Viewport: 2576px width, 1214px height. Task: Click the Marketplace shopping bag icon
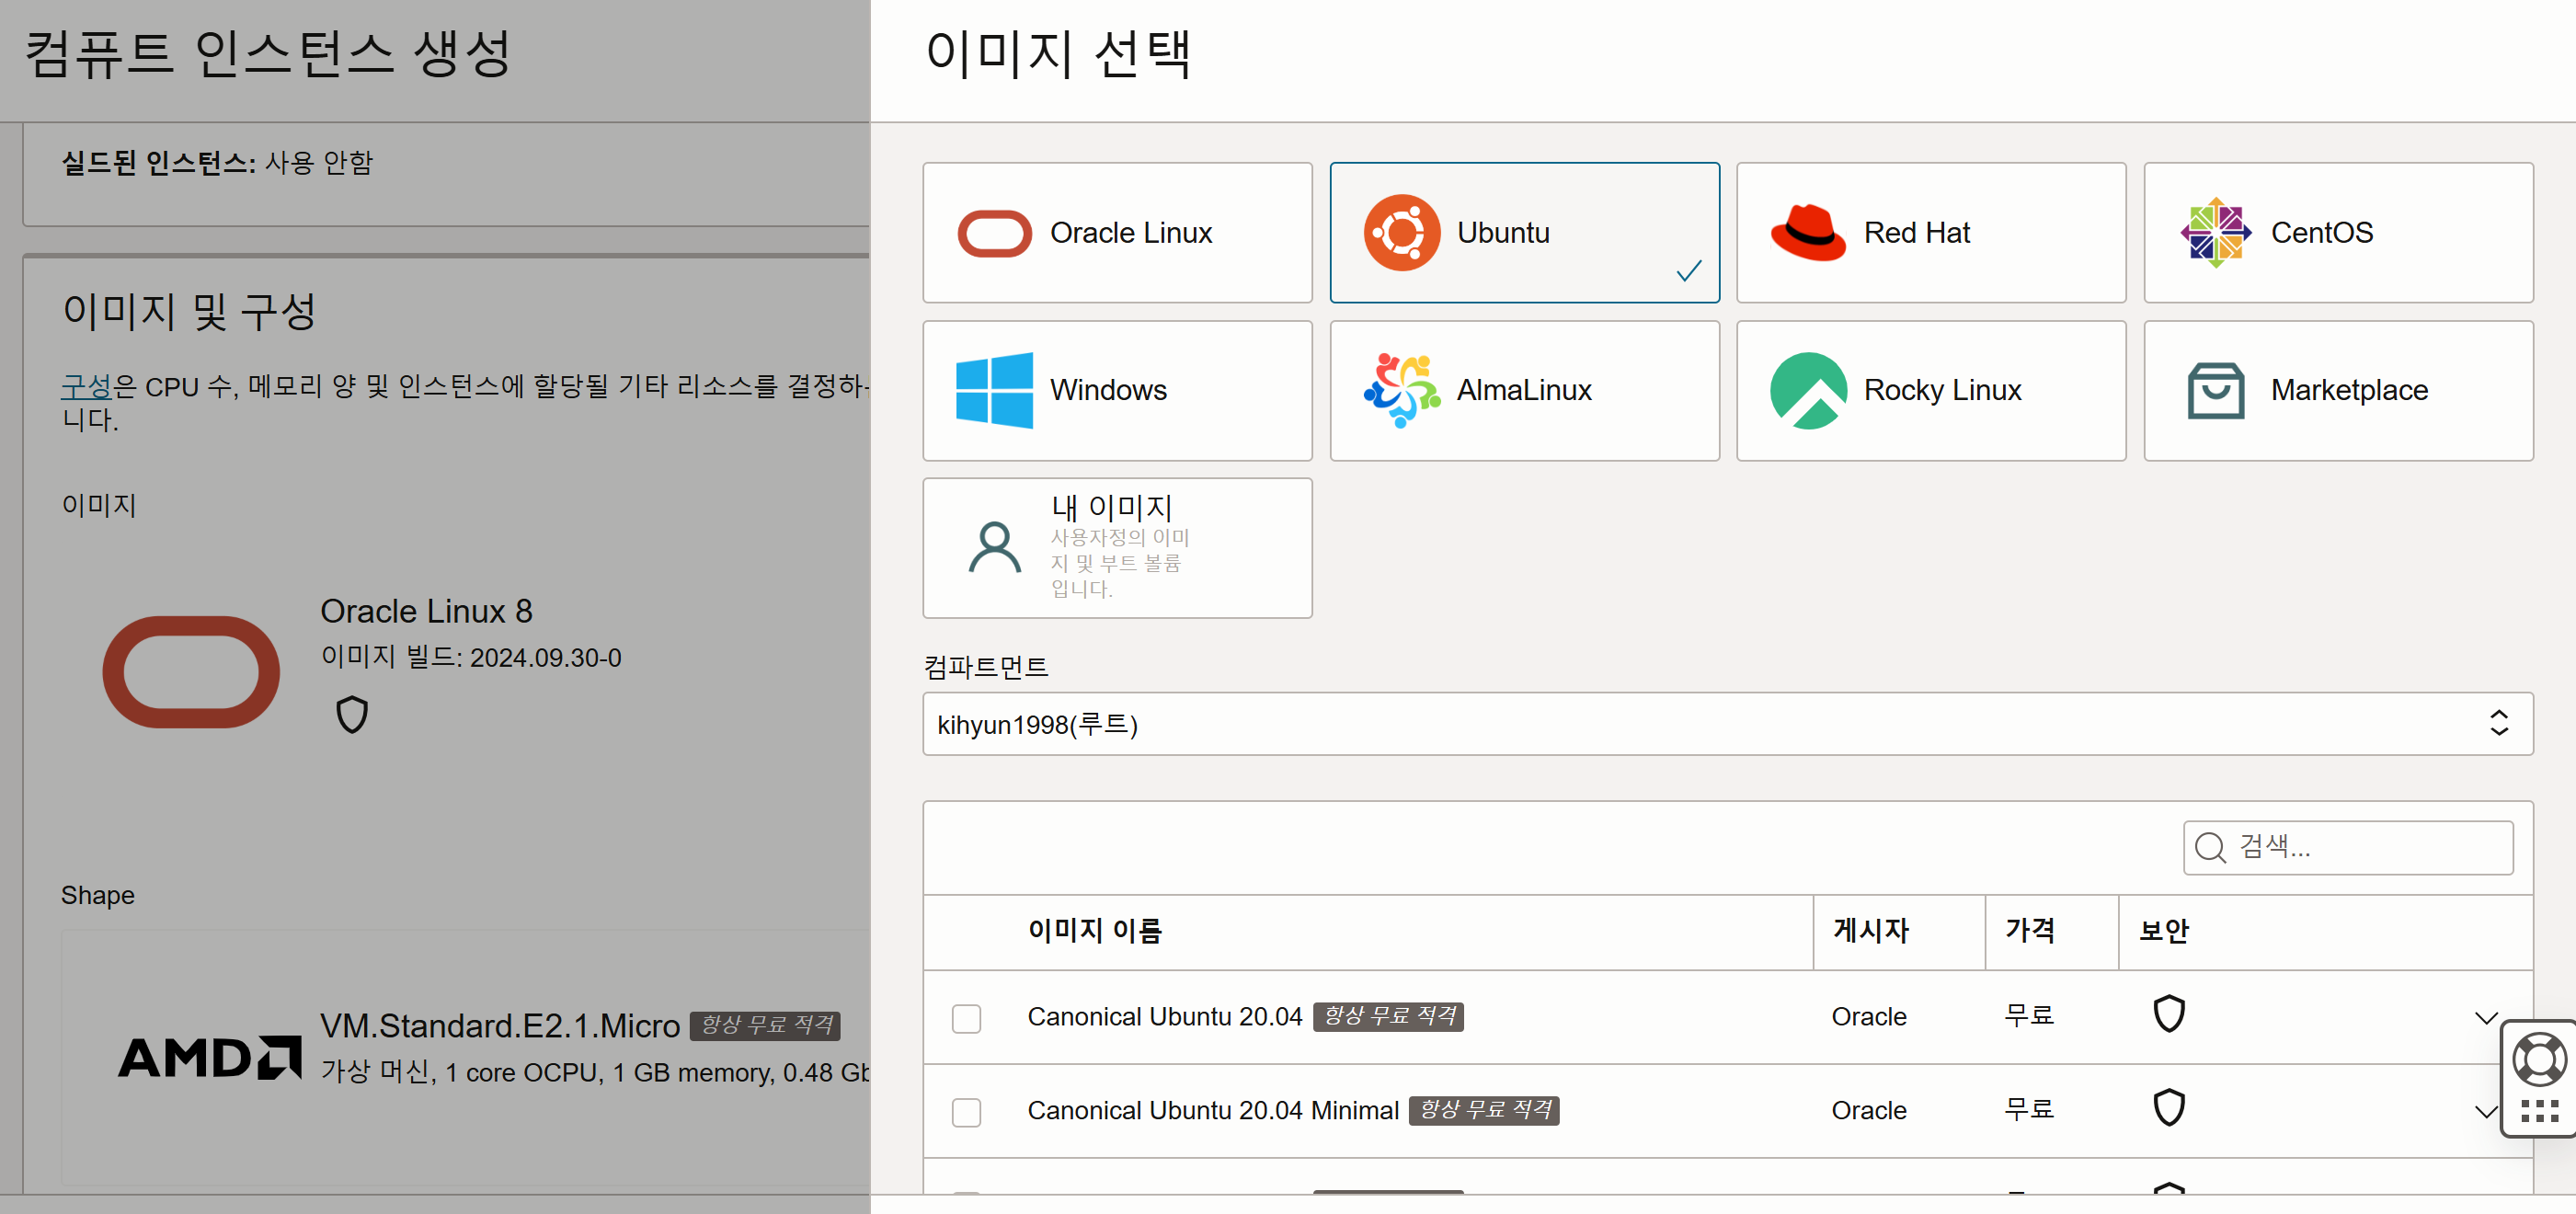2215,390
